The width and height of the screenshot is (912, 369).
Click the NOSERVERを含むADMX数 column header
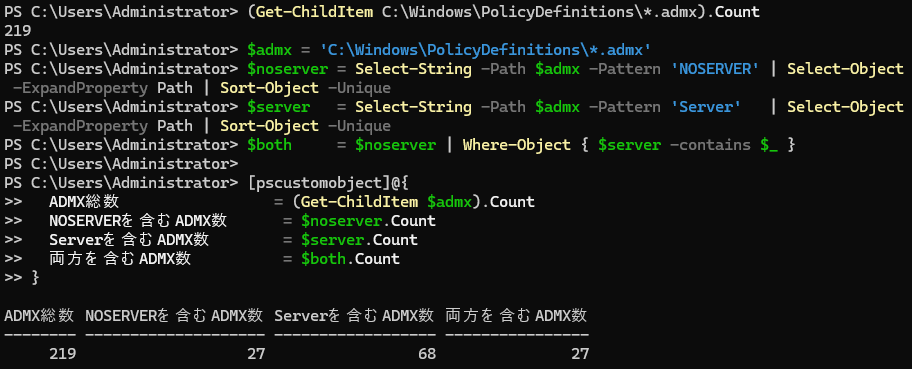174,316
